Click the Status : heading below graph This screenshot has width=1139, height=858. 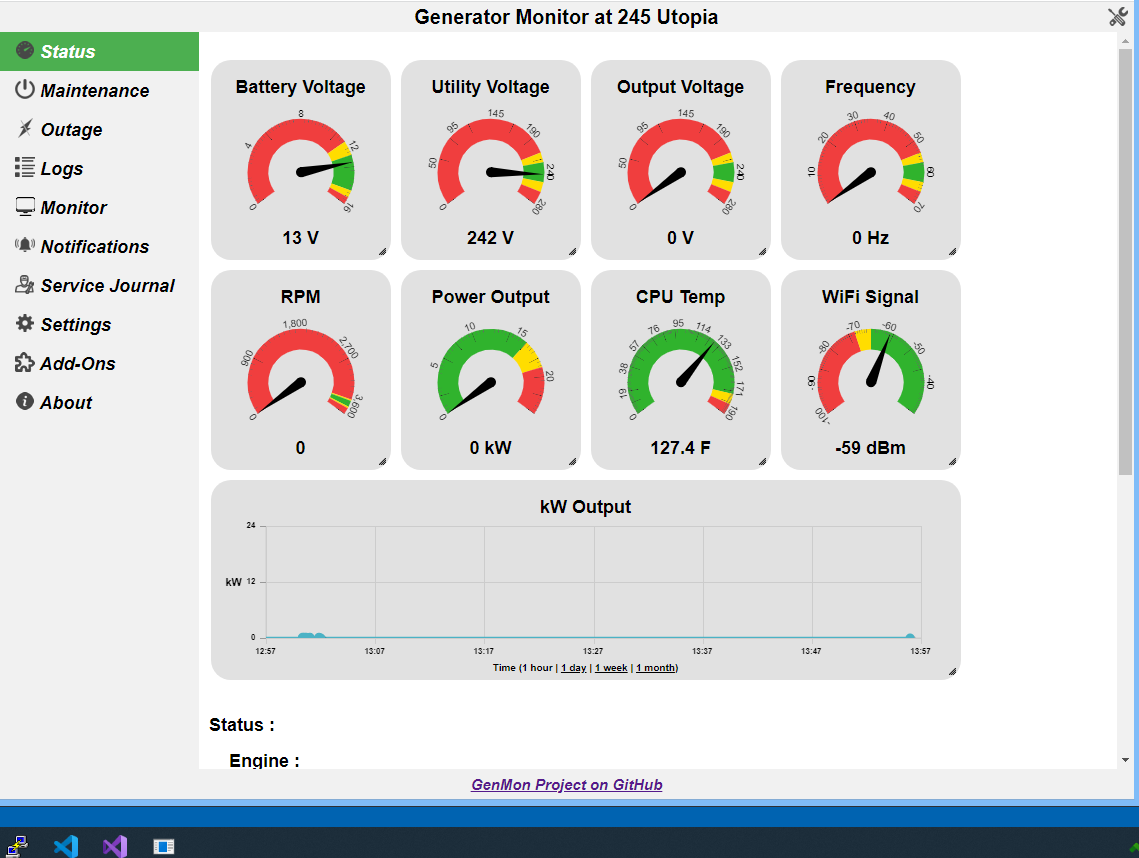[x=242, y=725]
